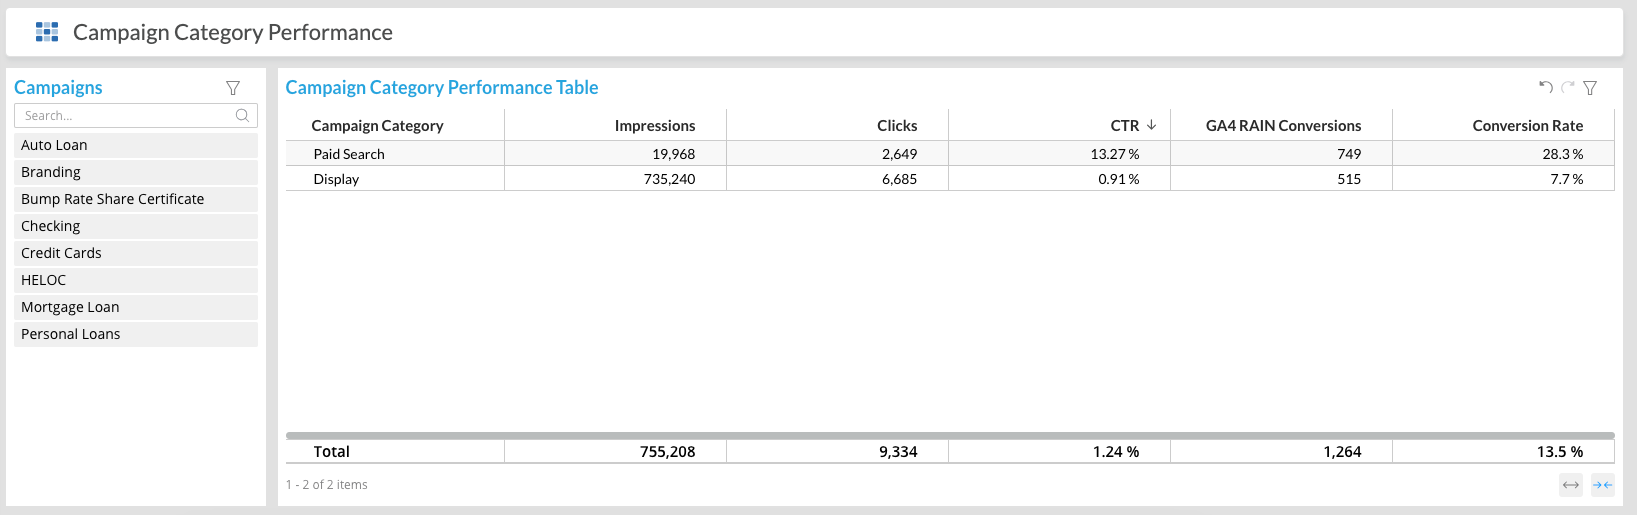Select the HELOC campaign filter

(44, 280)
